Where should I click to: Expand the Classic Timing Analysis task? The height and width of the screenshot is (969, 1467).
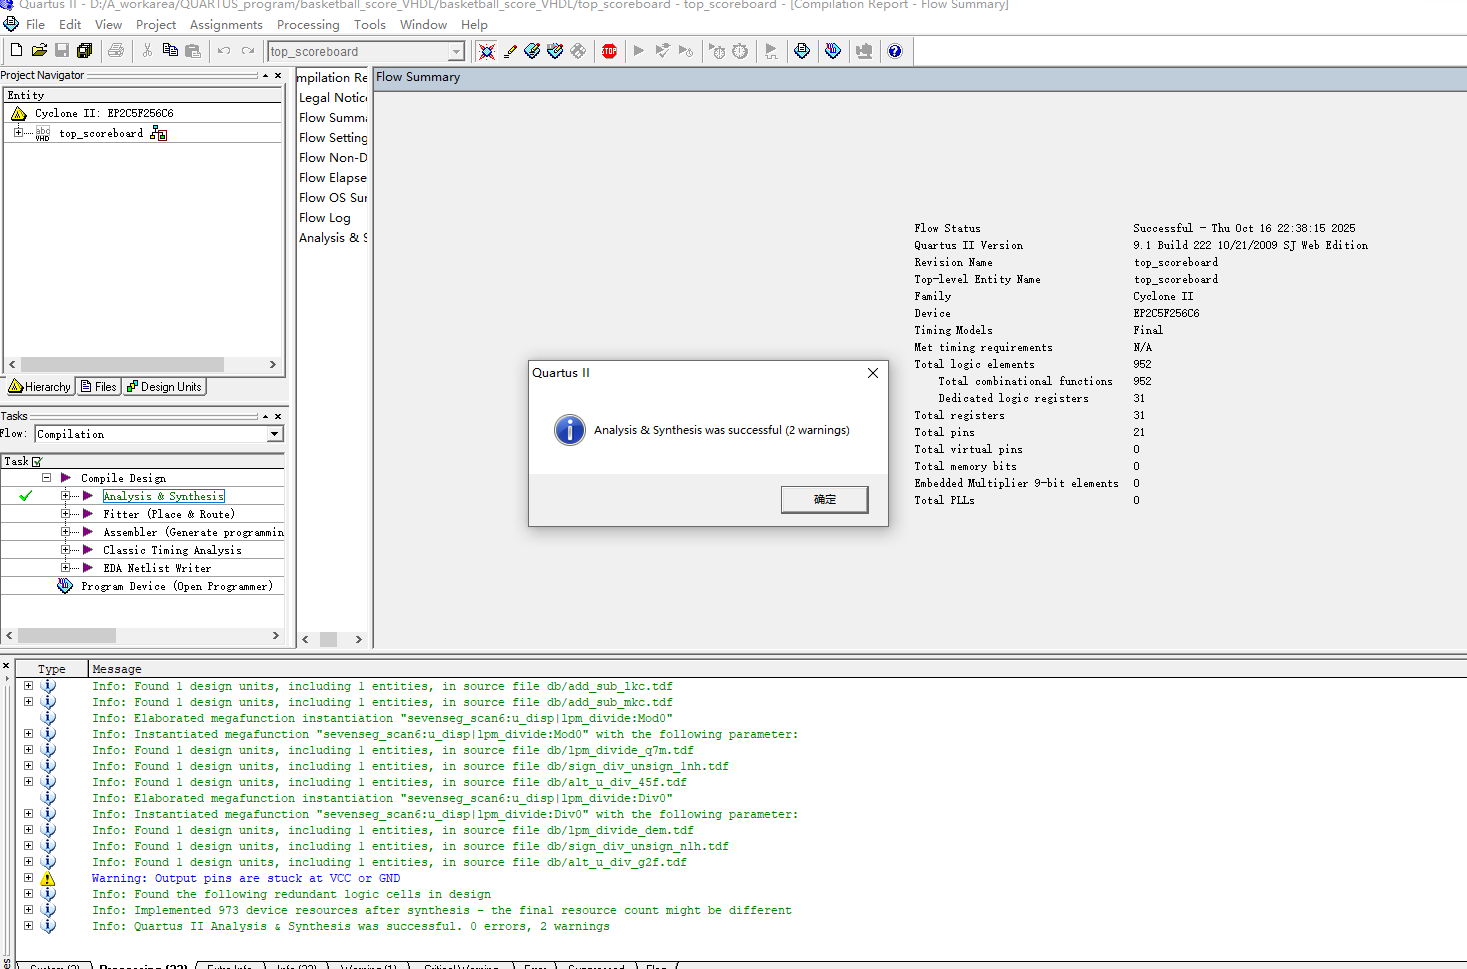click(x=65, y=549)
